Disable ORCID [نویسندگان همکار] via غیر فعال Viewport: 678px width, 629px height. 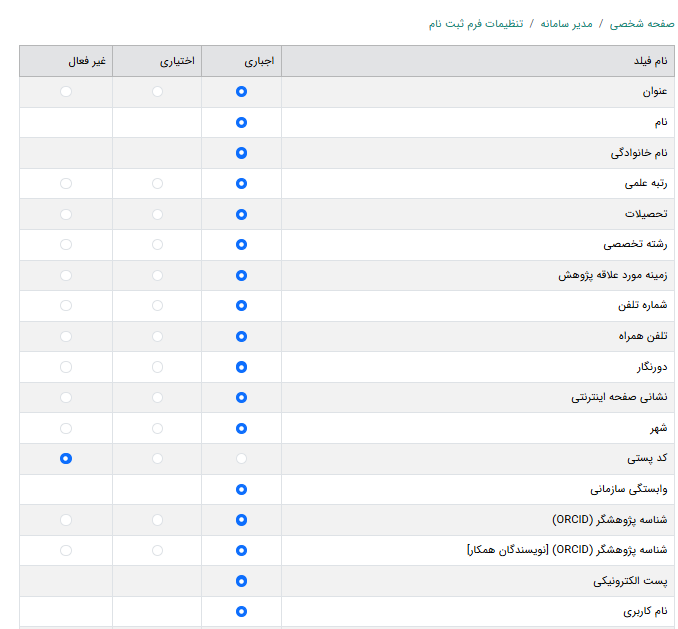coord(66,550)
